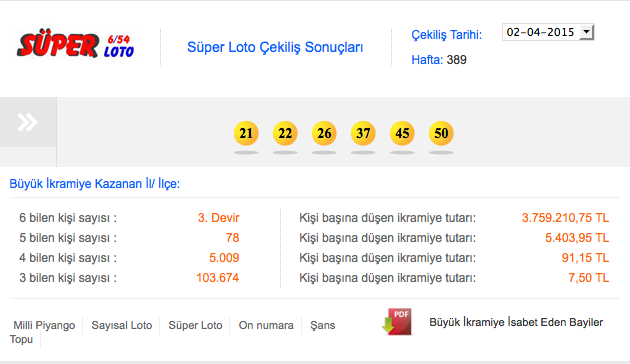Image resolution: width=630 pixels, height=364 pixels.
Task: Click the Süper Loto 6/54 logo
Action: coord(76,45)
